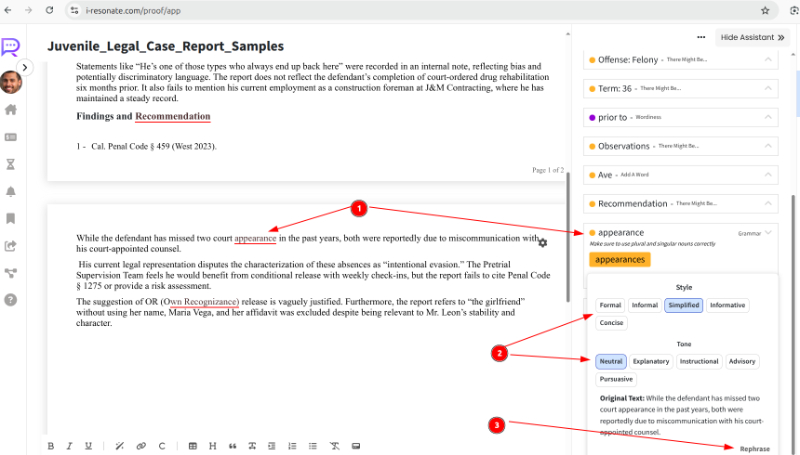Select the Formal style option
Screen dimensions: 800x455
610,305
